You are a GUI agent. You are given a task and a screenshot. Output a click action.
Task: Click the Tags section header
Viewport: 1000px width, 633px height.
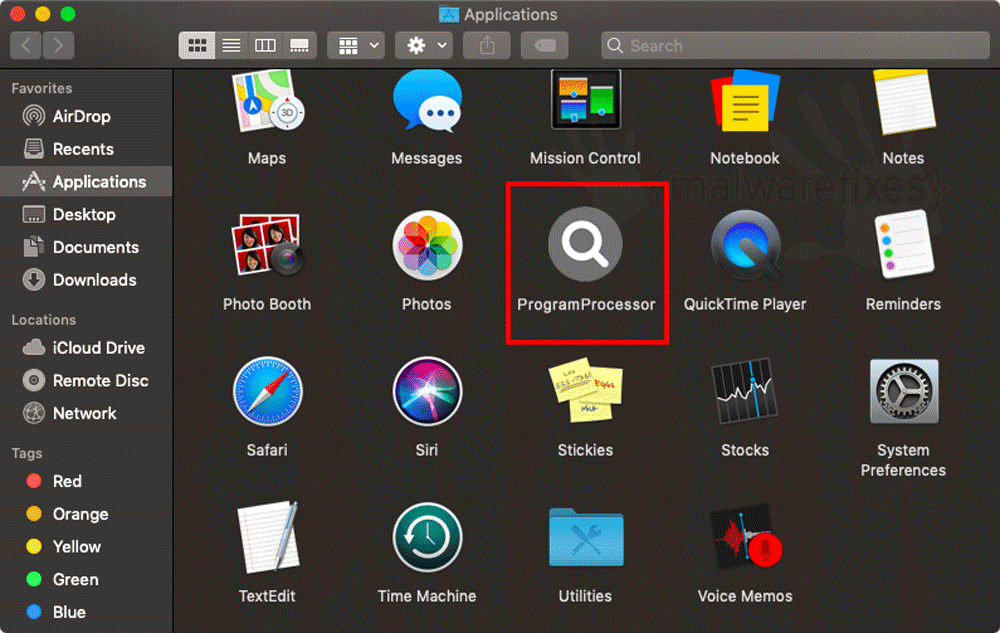27,453
